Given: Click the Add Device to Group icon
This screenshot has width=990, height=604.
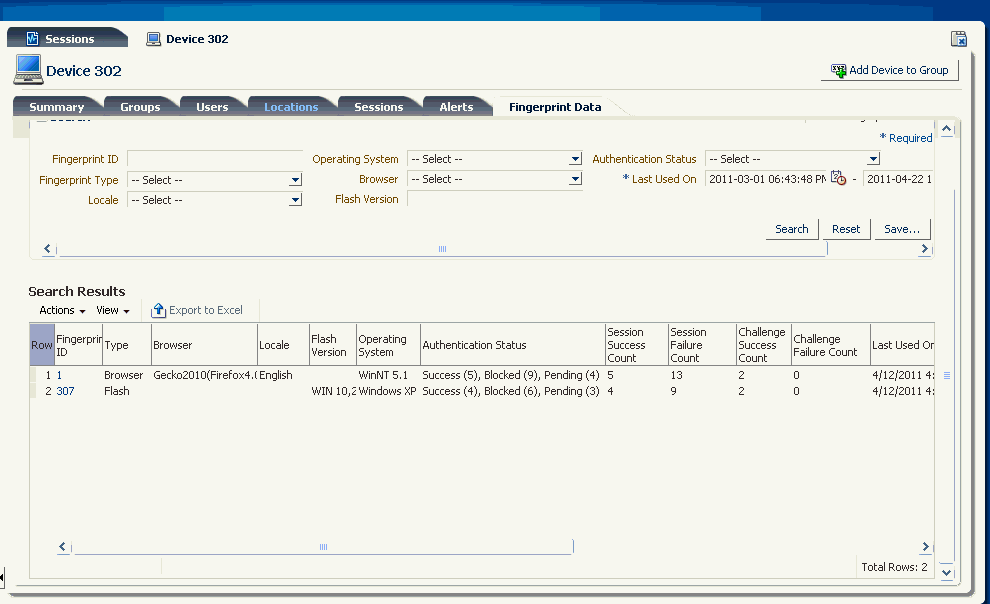Looking at the screenshot, I should [838, 71].
